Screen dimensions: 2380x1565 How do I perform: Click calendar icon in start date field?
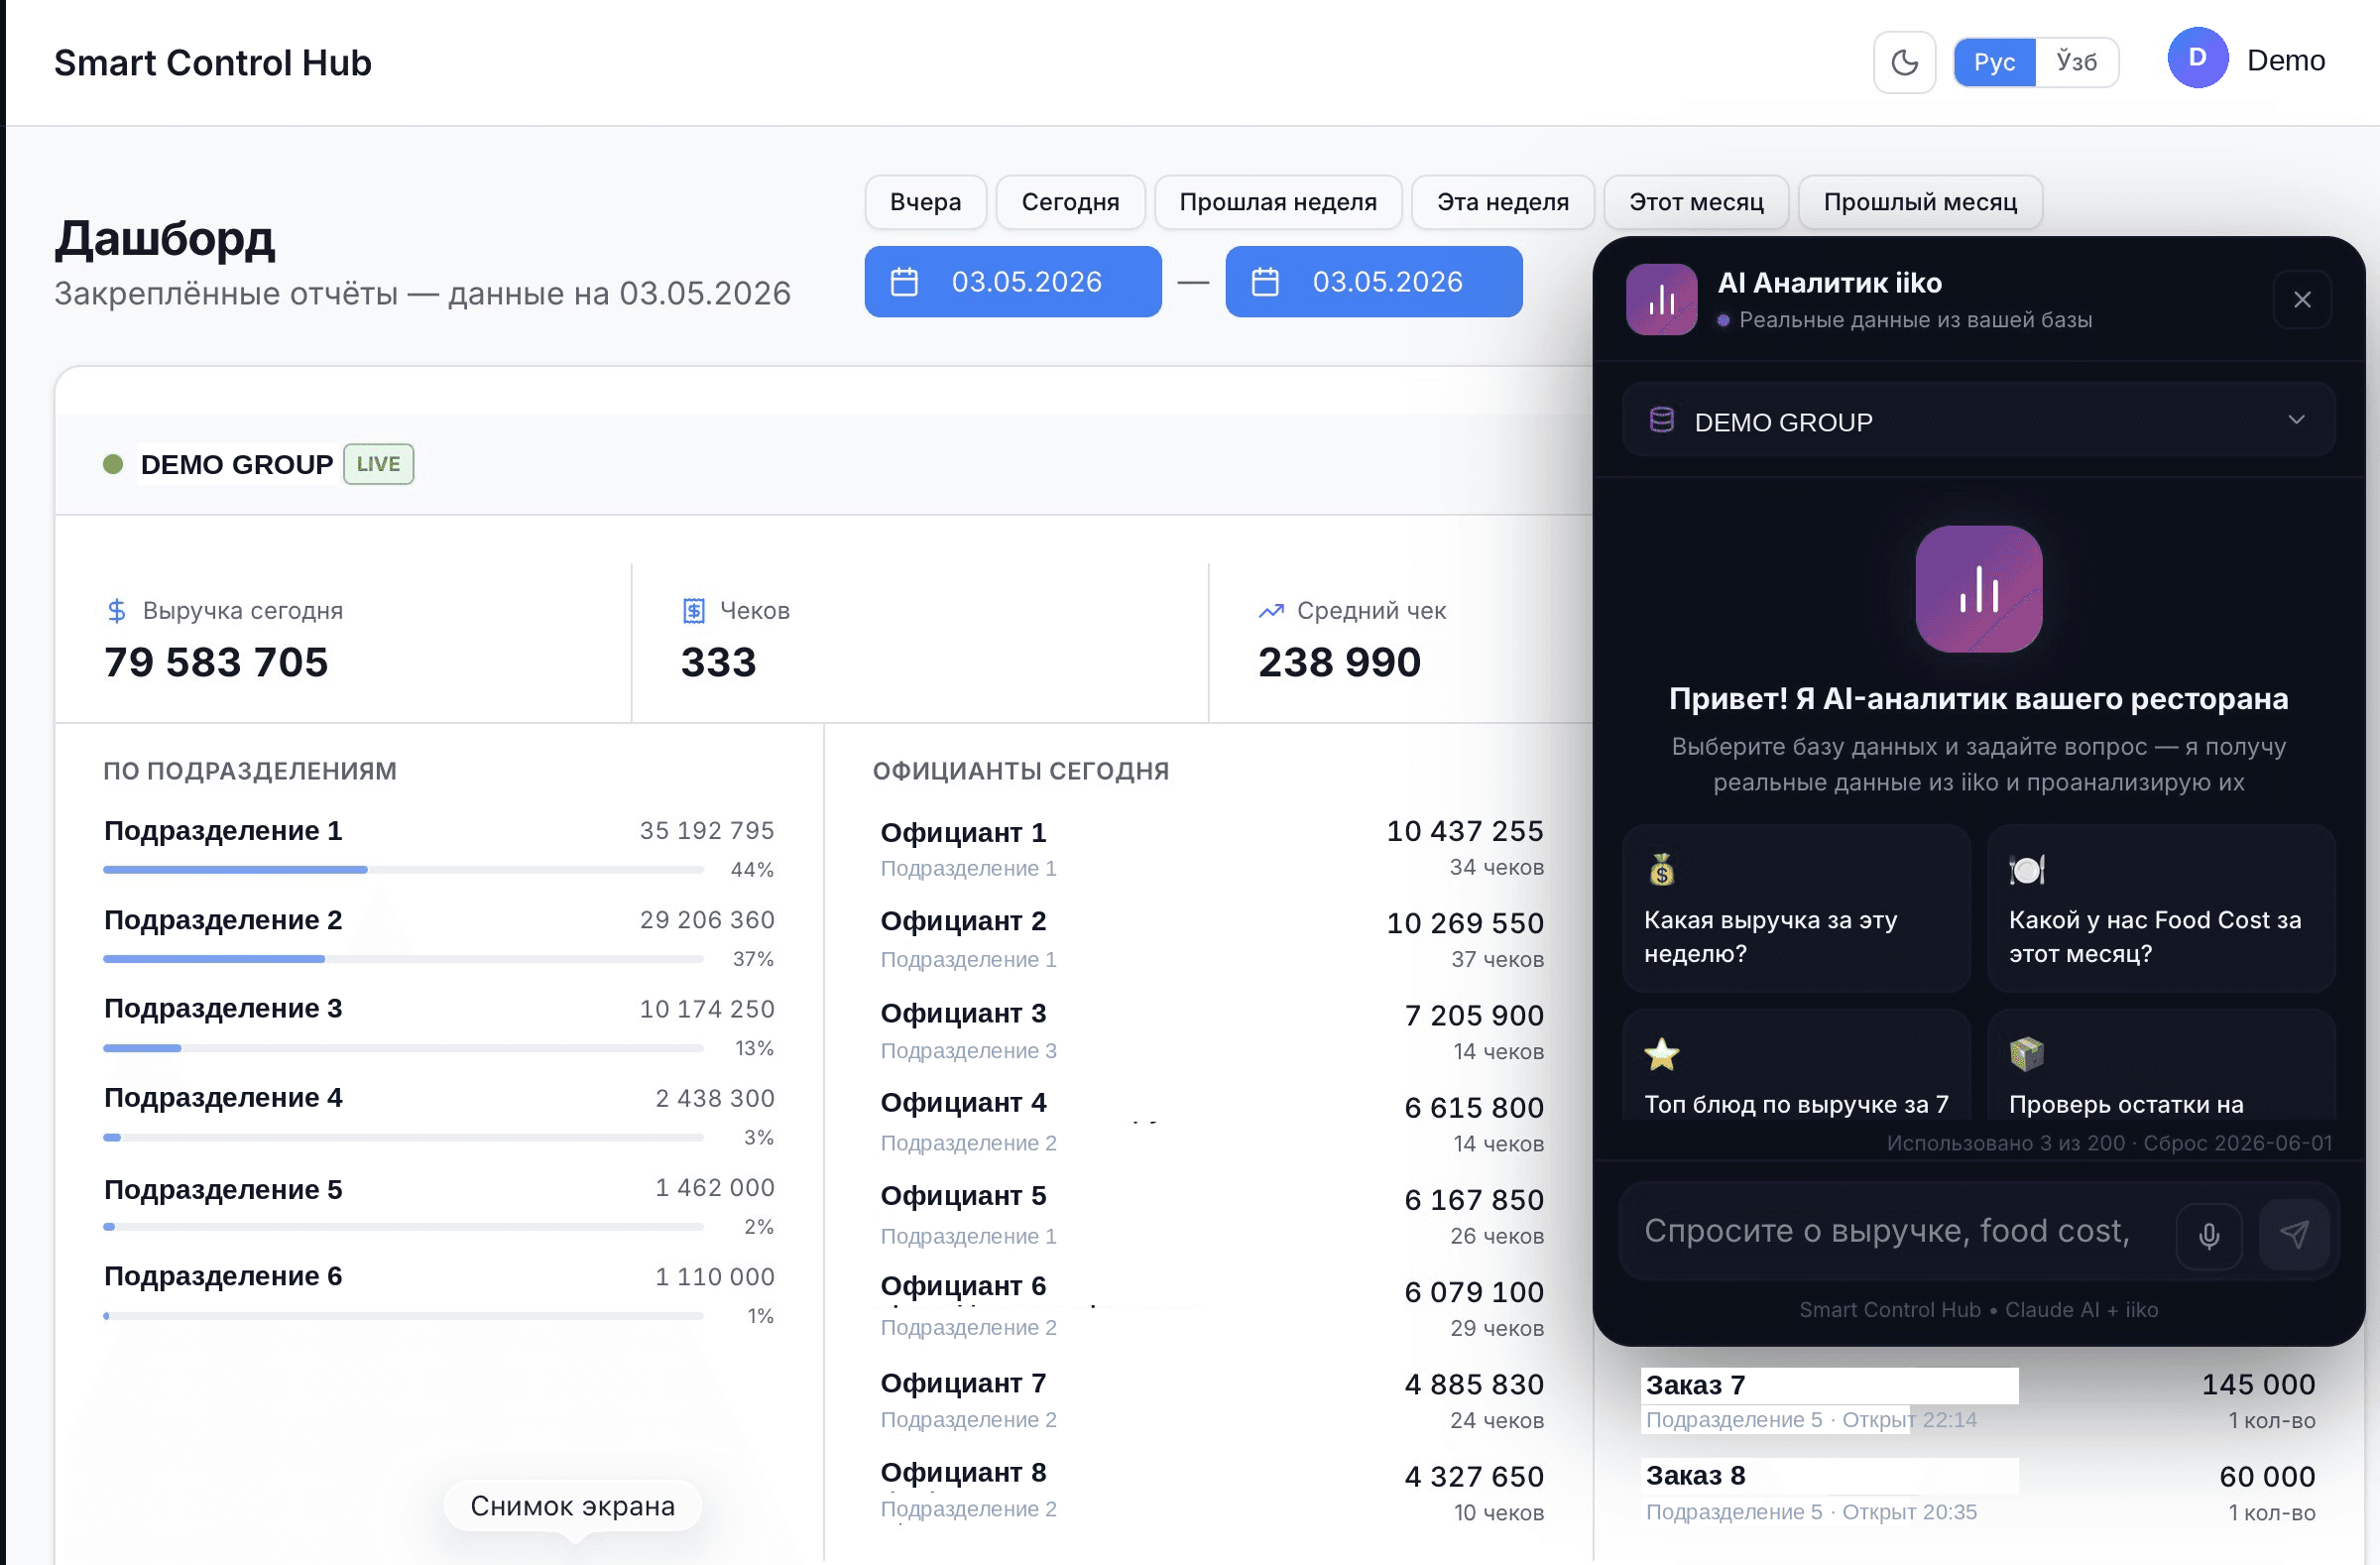(x=904, y=282)
